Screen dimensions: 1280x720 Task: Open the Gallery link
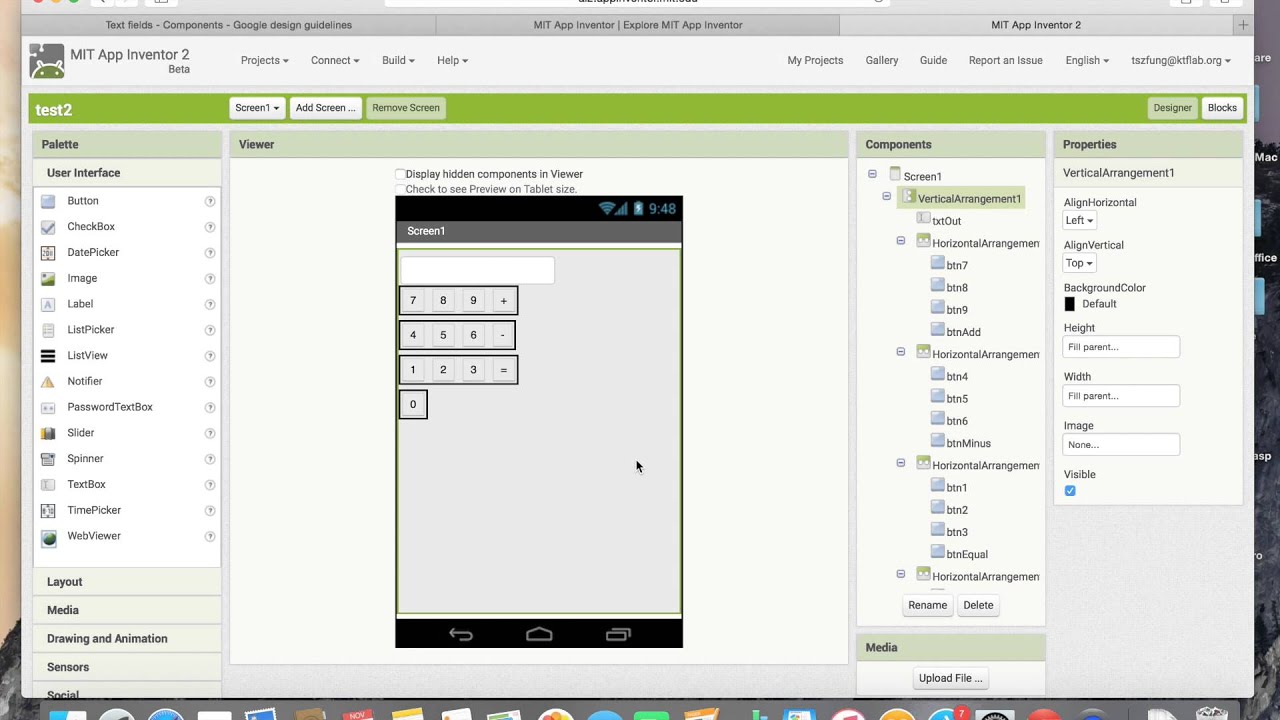(x=882, y=60)
